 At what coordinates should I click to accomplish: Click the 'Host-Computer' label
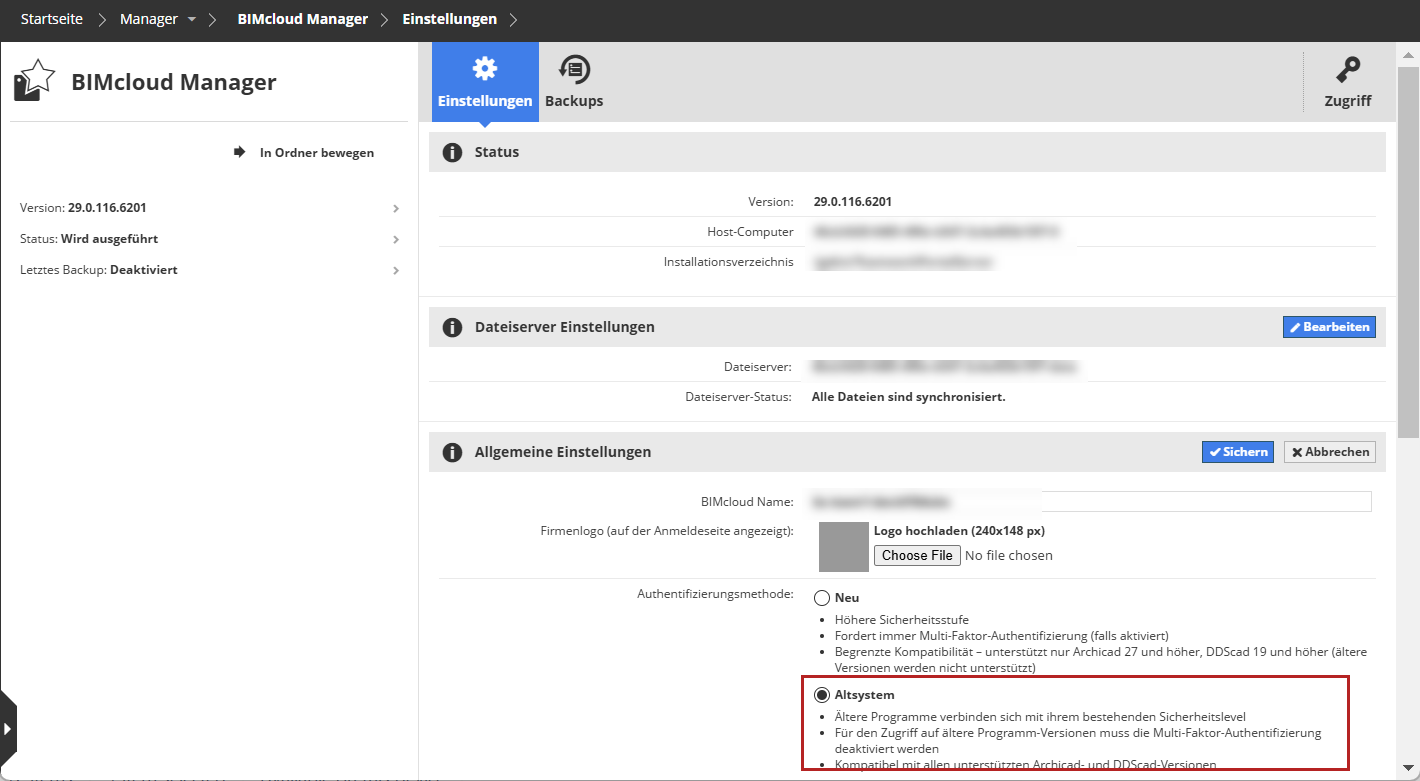coord(750,232)
